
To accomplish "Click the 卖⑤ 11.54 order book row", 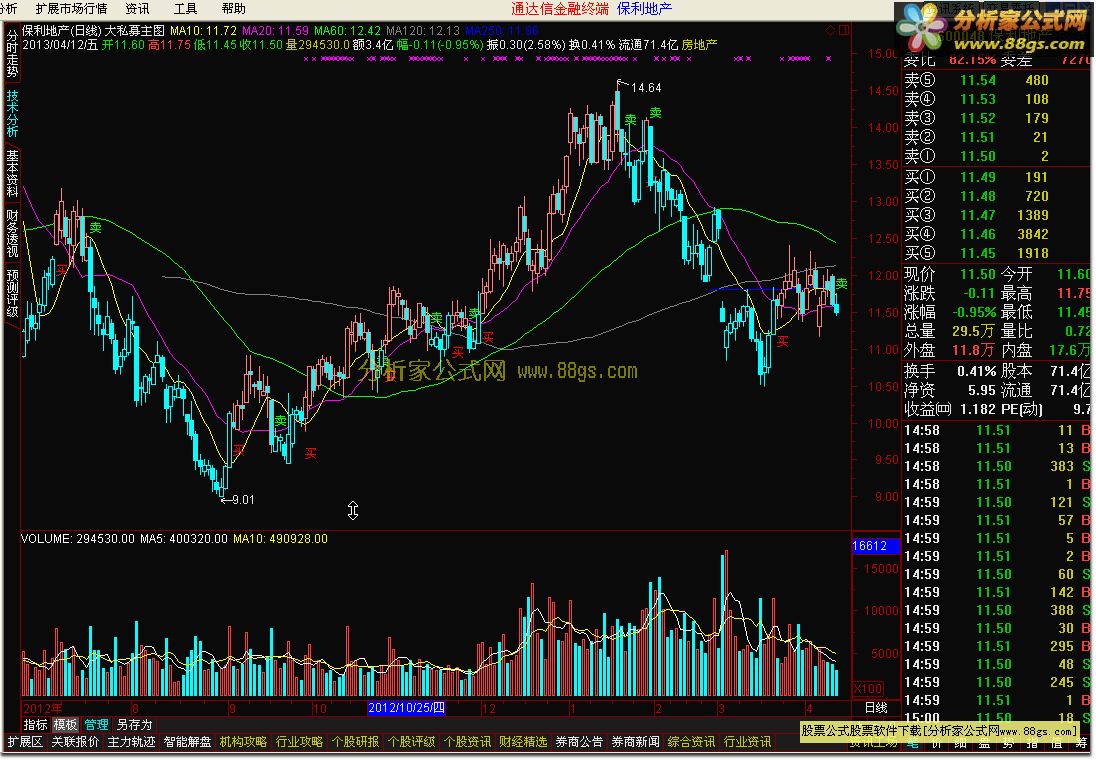I will point(997,80).
